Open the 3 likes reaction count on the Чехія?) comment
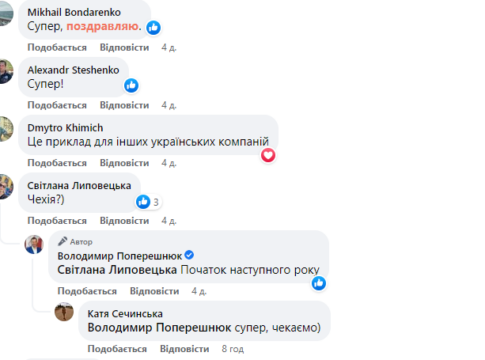The height and width of the screenshot is (360, 485). pos(149,202)
